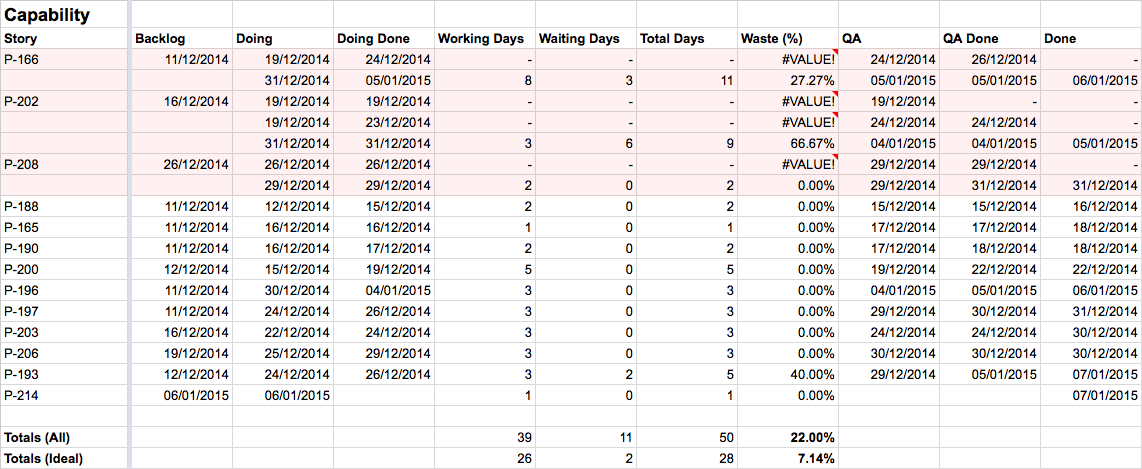
Task: Click the Waiting Days header cell
Action: [579, 39]
